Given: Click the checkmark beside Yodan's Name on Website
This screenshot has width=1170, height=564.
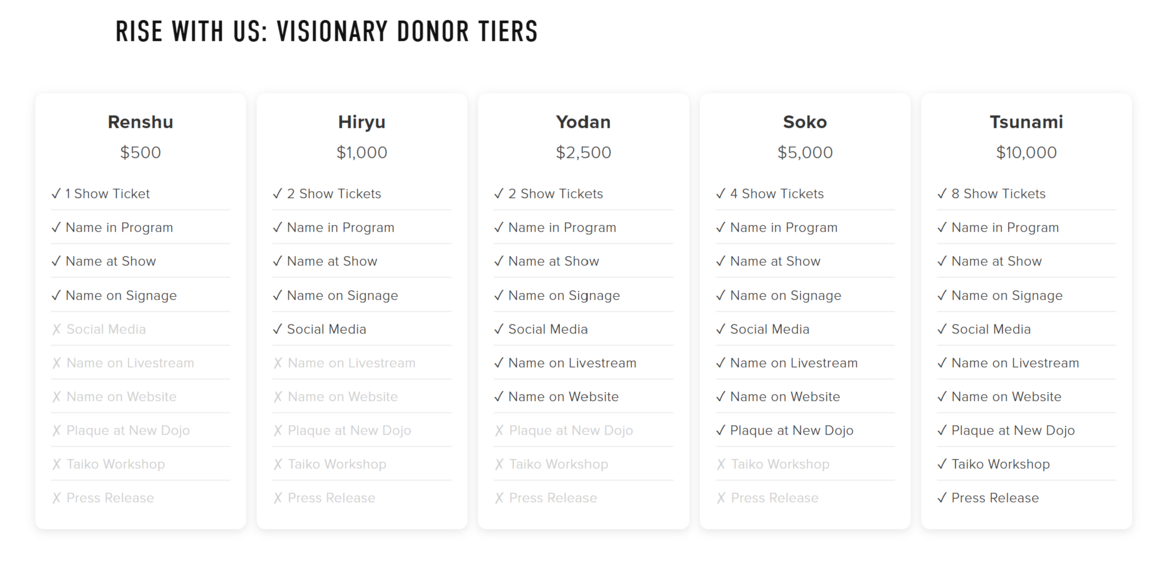Looking at the screenshot, I should pos(499,397).
